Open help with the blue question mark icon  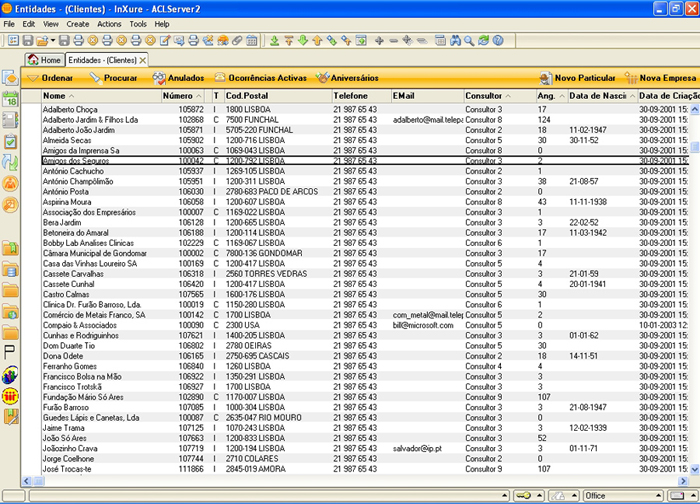[x=497, y=41]
